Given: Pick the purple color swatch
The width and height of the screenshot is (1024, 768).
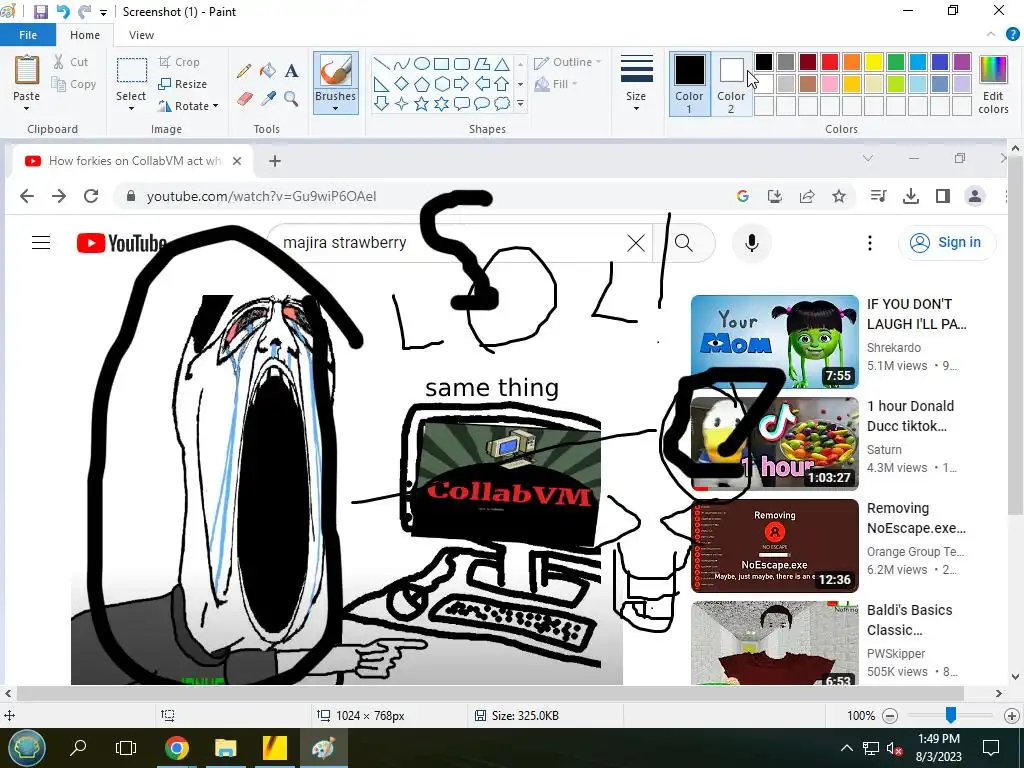Looking at the screenshot, I should [962, 62].
